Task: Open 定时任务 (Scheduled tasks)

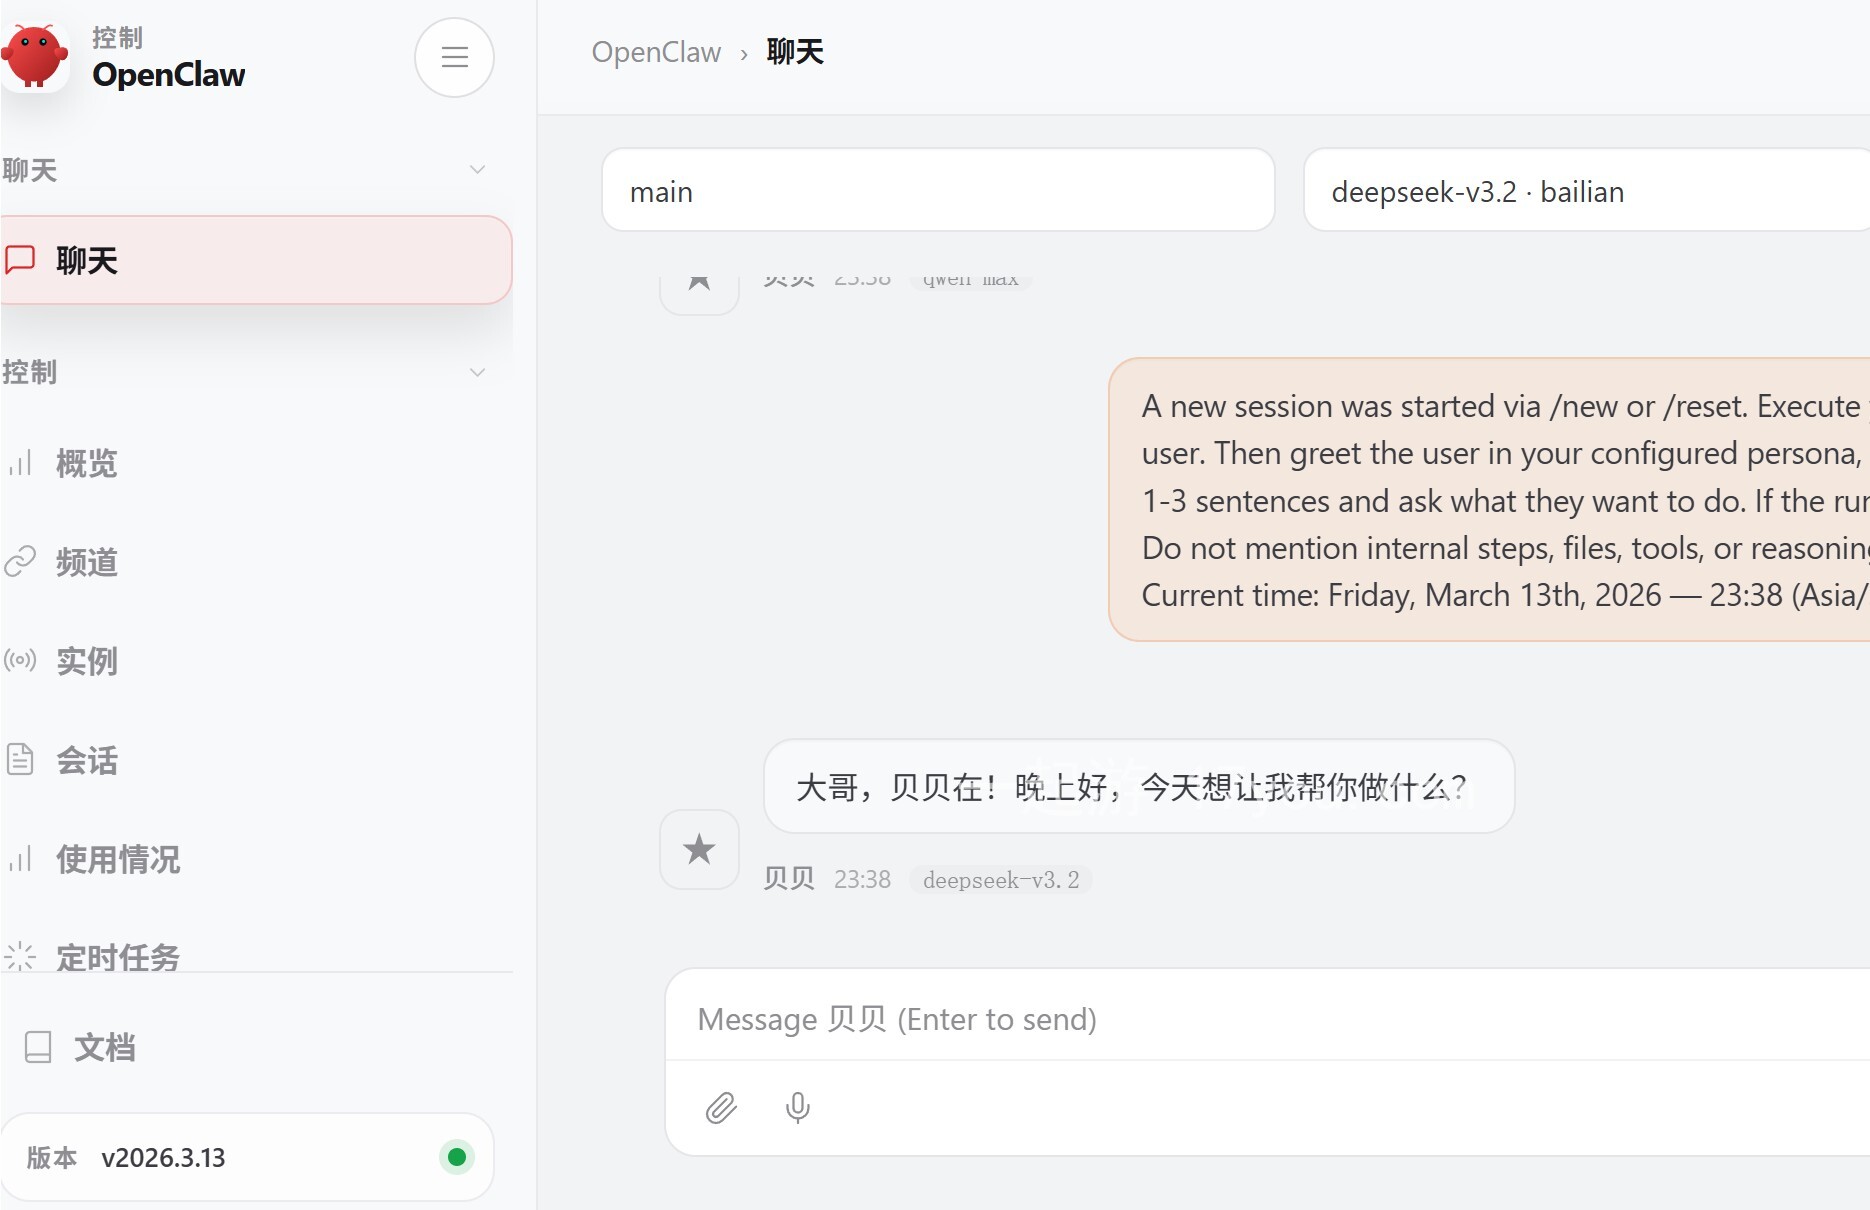Action: [117, 957]
